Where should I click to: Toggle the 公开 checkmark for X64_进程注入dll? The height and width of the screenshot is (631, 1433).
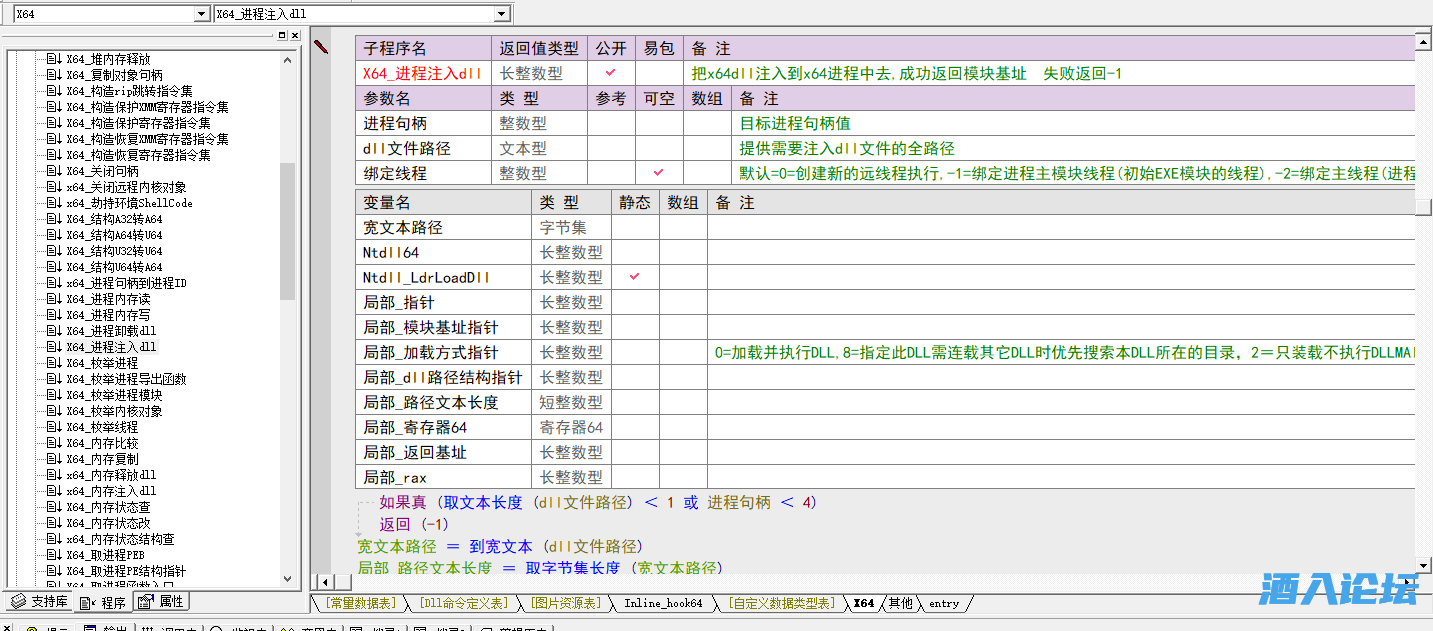pos(611,73)
